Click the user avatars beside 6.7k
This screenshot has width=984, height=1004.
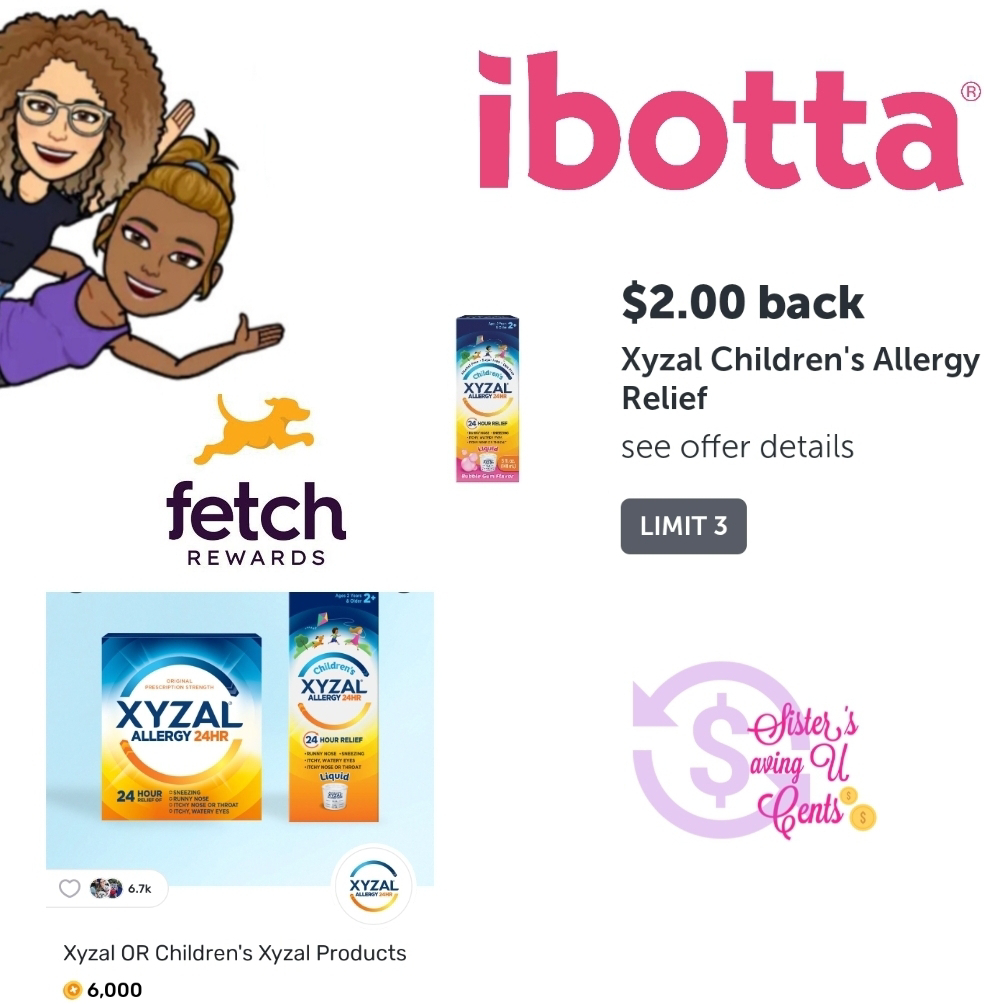coord(106,888)
